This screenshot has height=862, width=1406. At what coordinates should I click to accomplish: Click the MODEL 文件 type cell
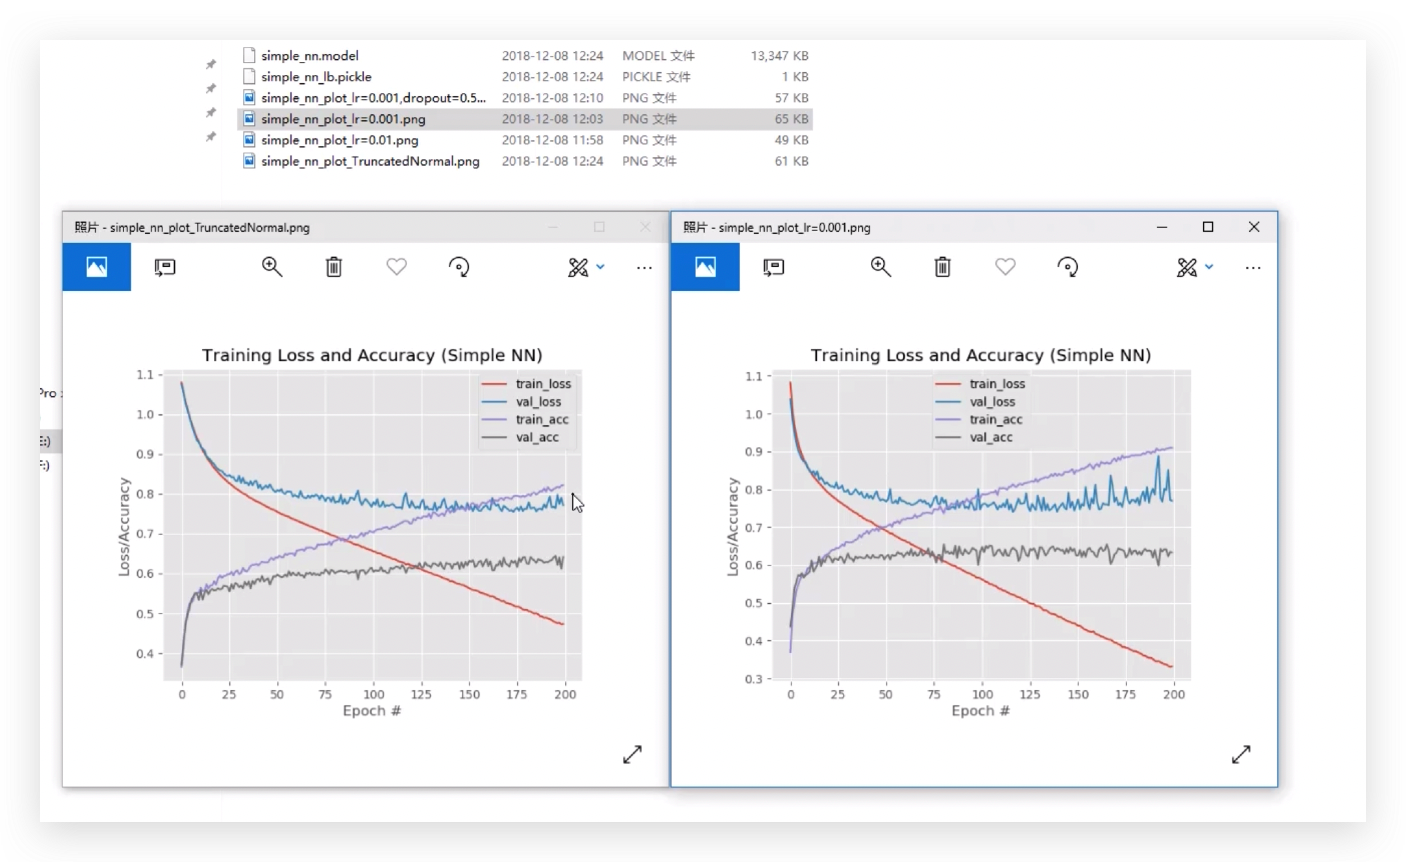tap(658, 56)
